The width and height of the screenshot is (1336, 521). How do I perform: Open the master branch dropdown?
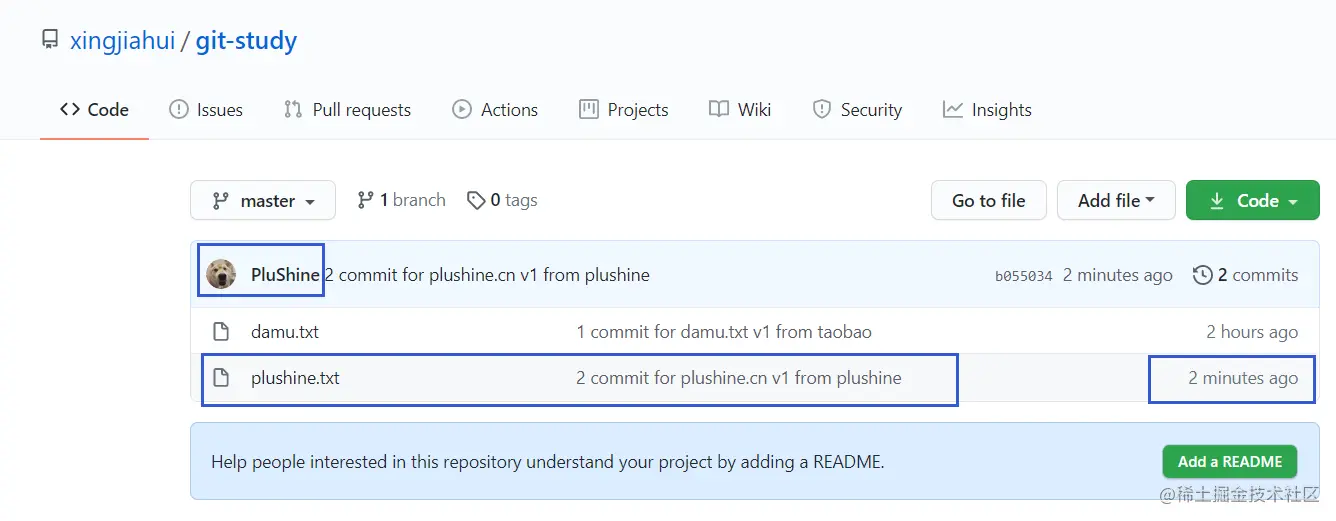point(263,201)
